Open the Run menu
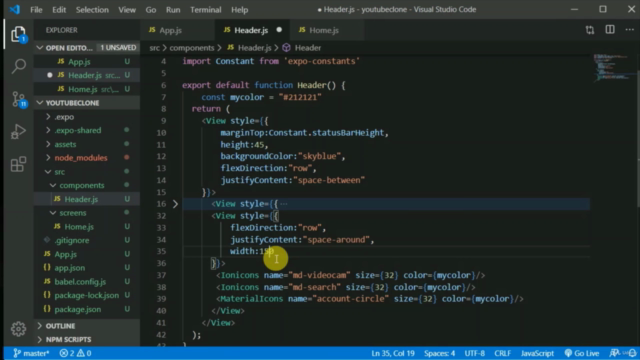This screenshot has height=360, width=640. (173, 9)
